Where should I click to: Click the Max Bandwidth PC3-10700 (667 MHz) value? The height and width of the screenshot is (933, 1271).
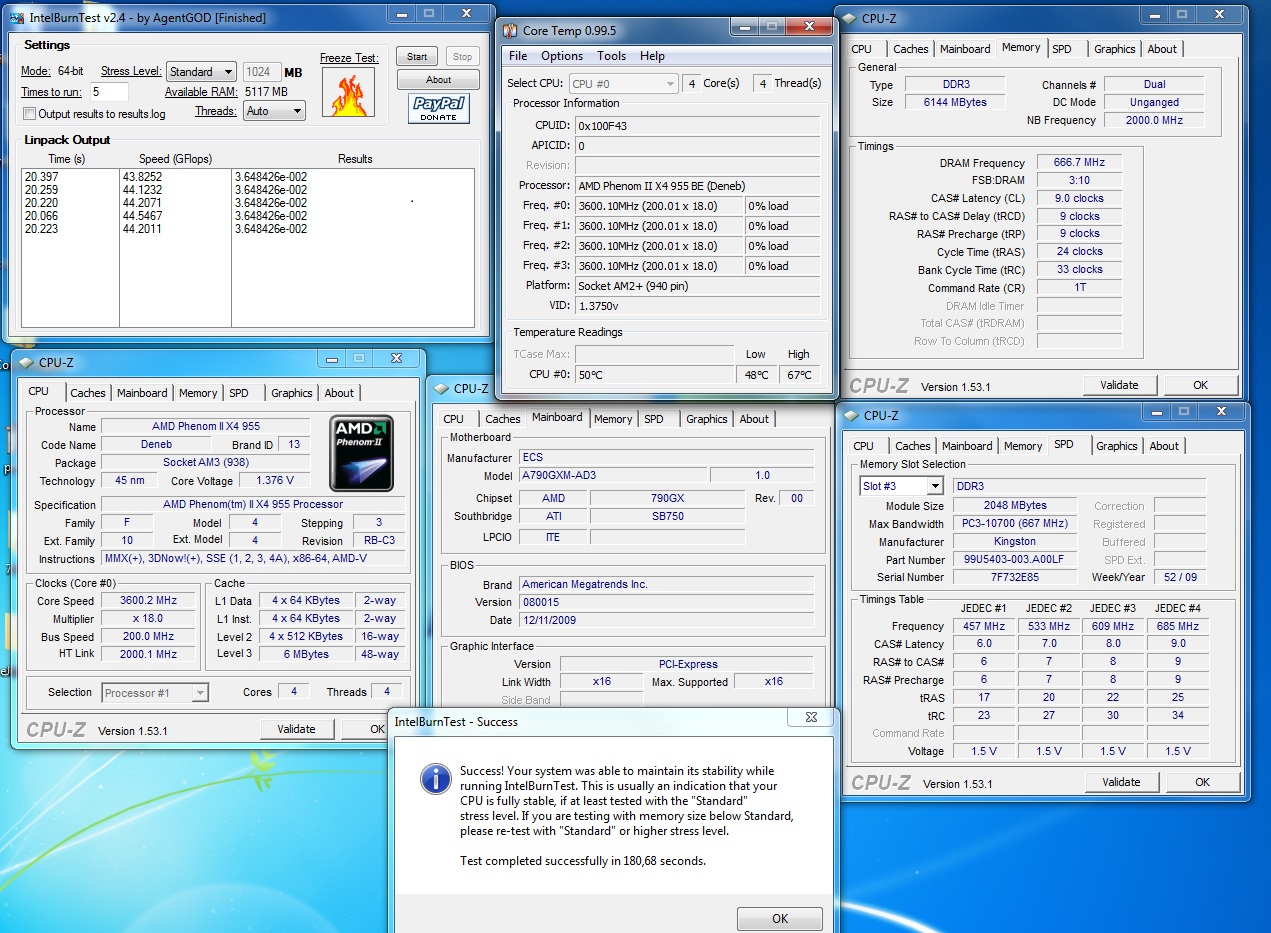[1014, 524]
